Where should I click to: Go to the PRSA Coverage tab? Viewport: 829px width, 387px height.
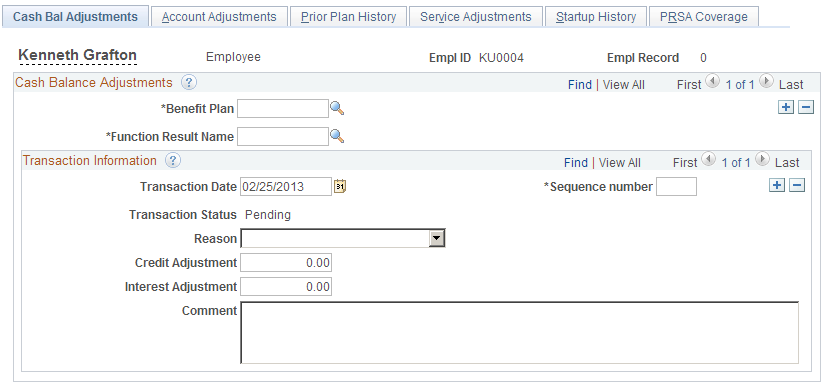coord(704,16)
